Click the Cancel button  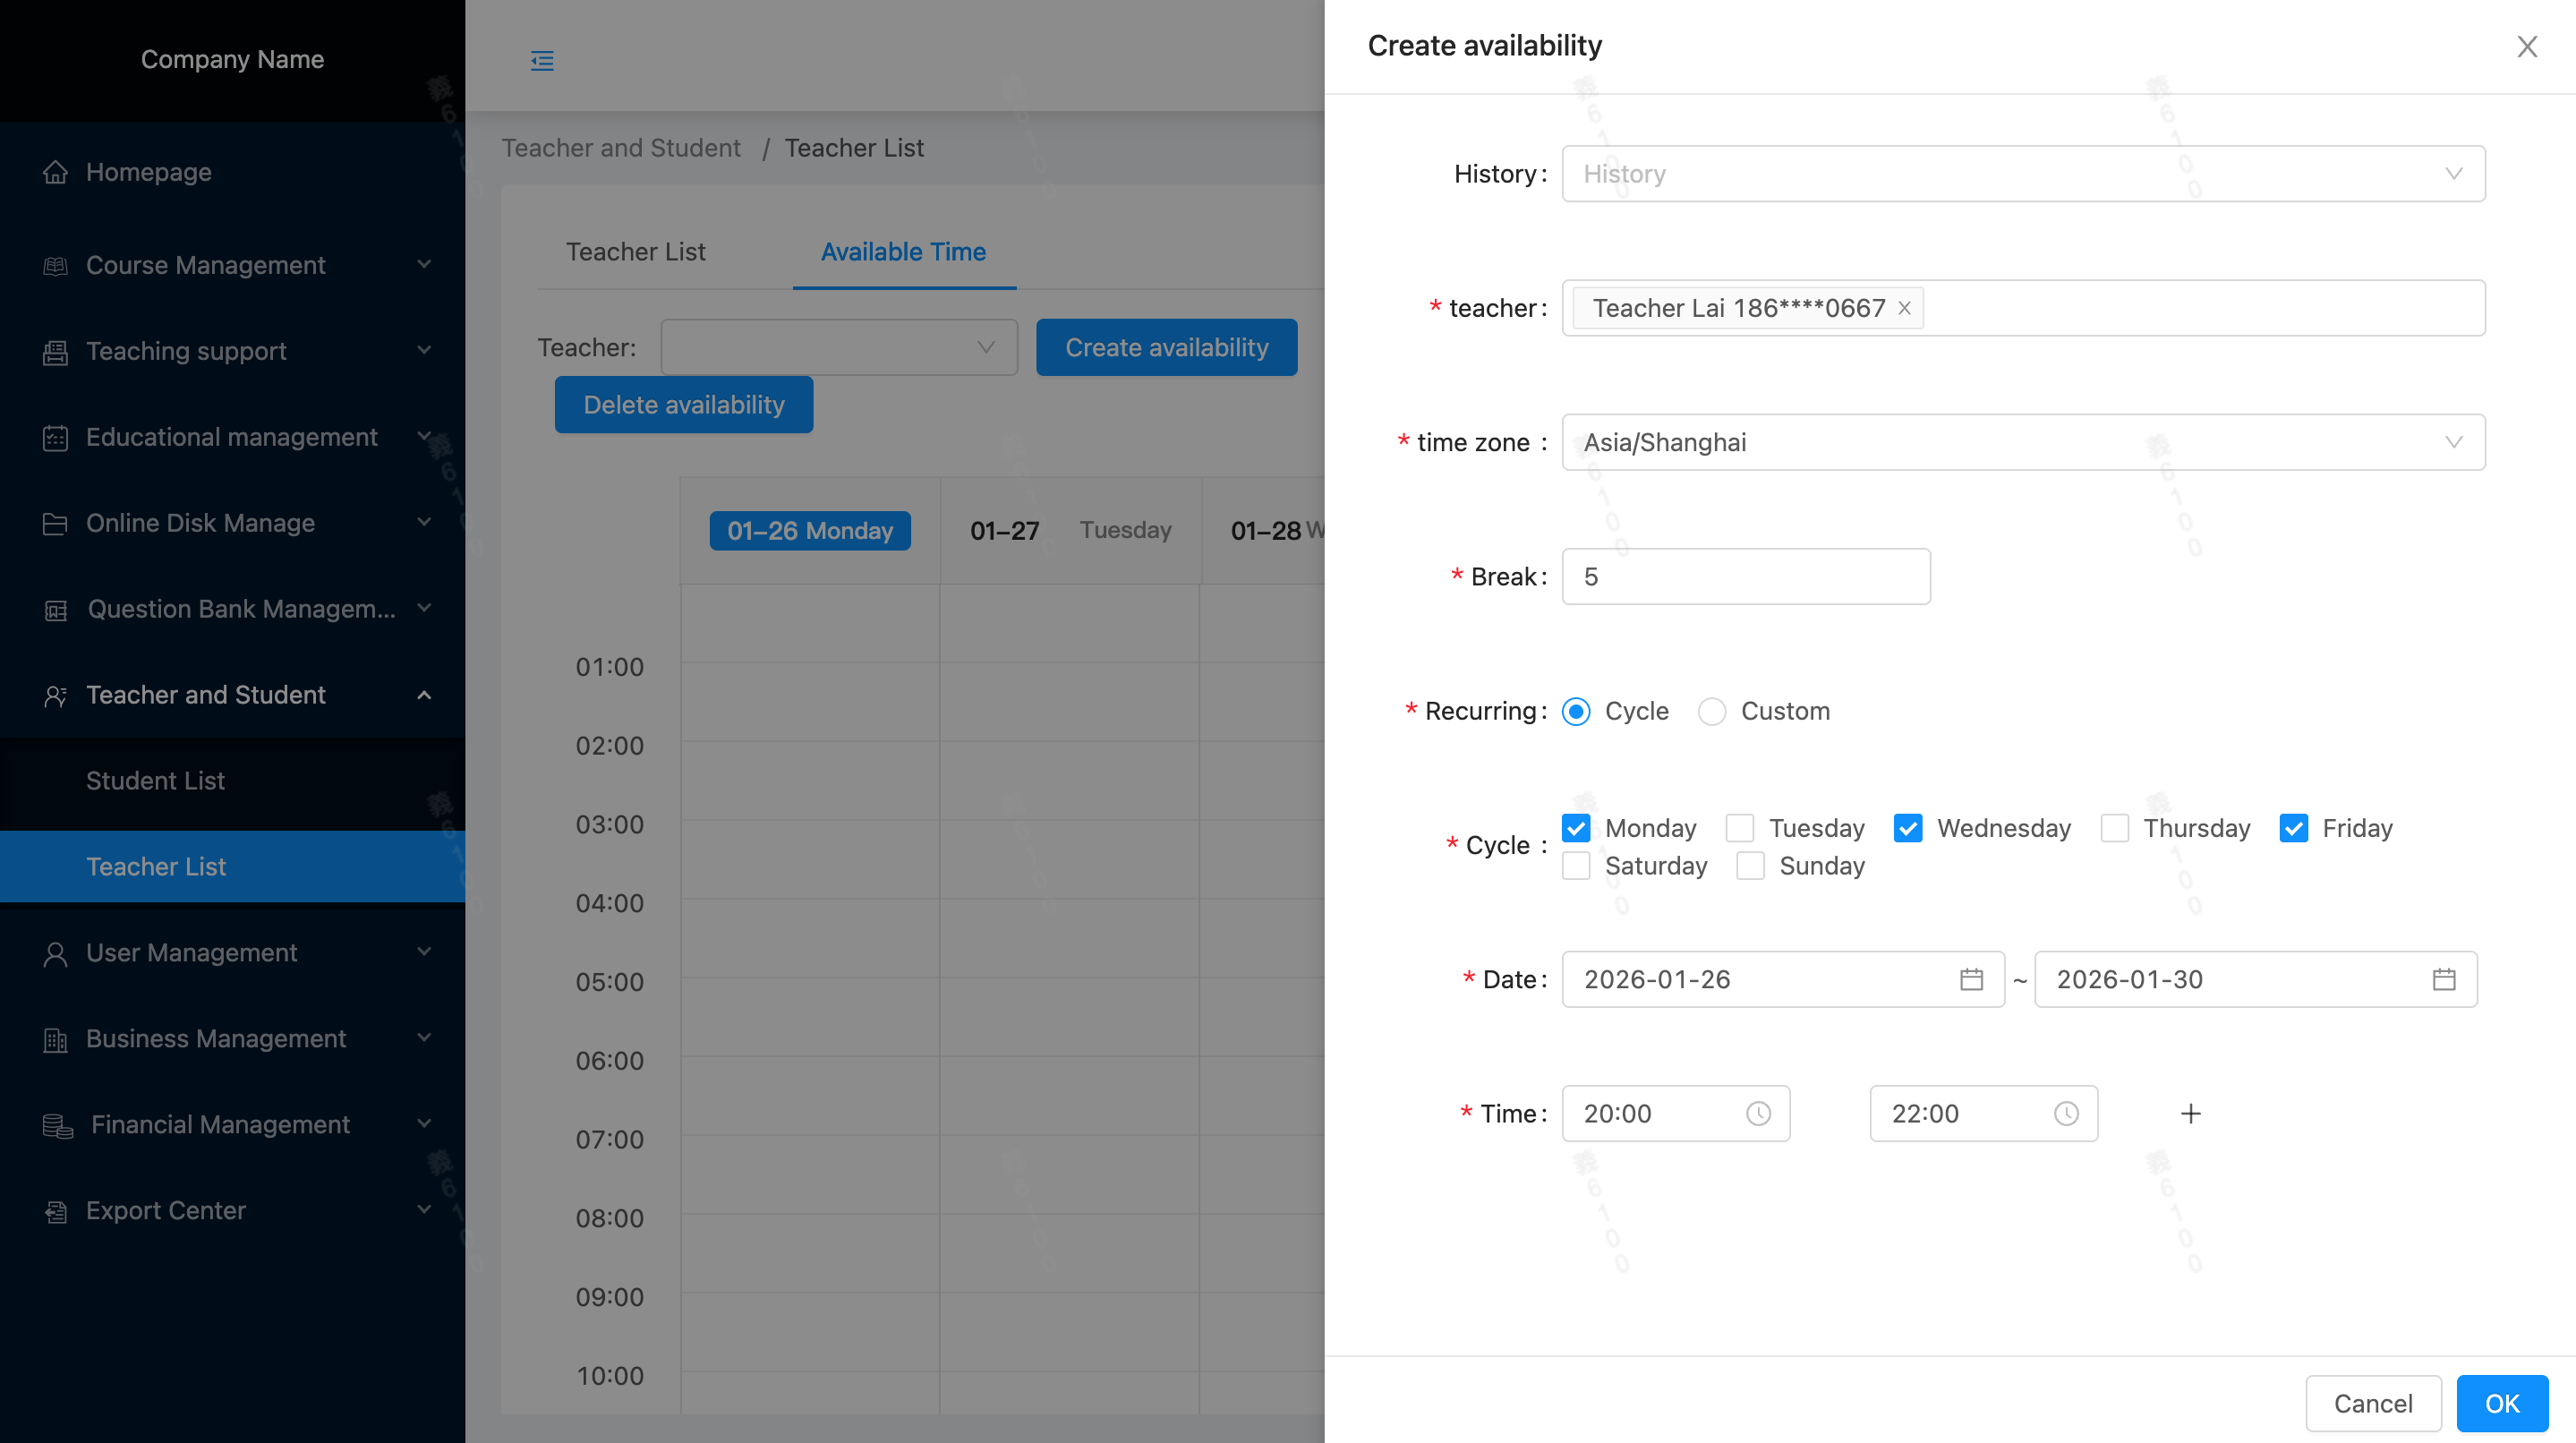(2372, 1403)
